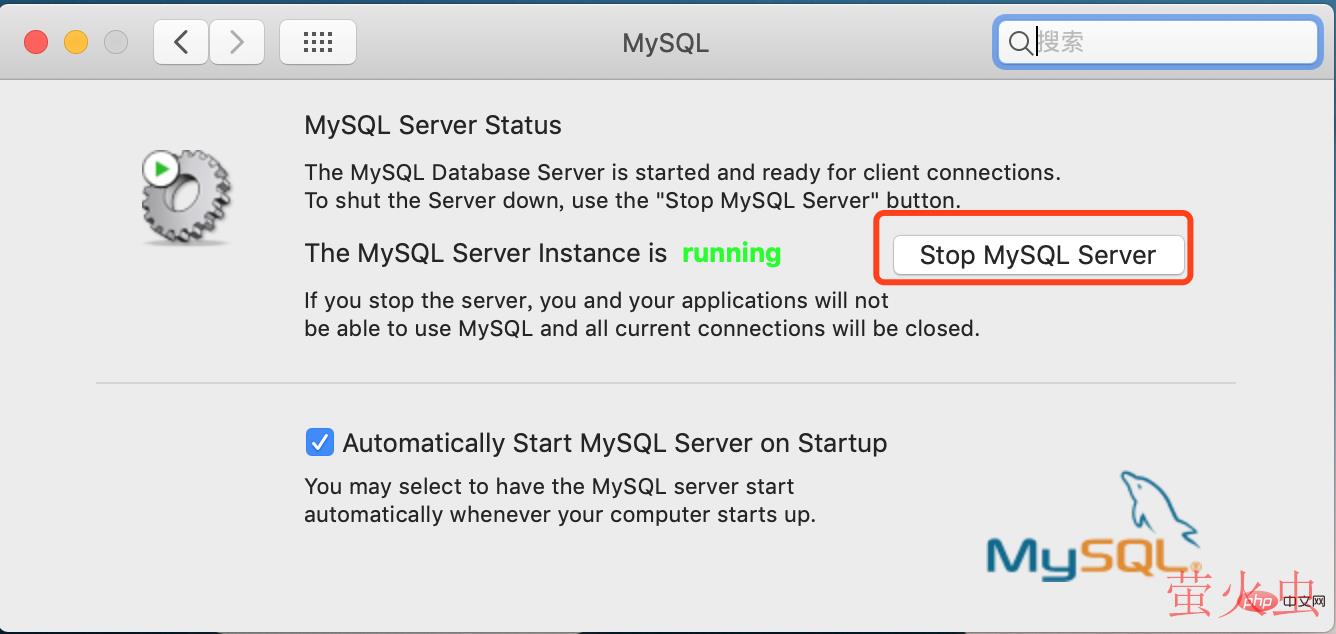
Task: Click the 'MySQL Server Status' heading
Action: pos(433,126)
